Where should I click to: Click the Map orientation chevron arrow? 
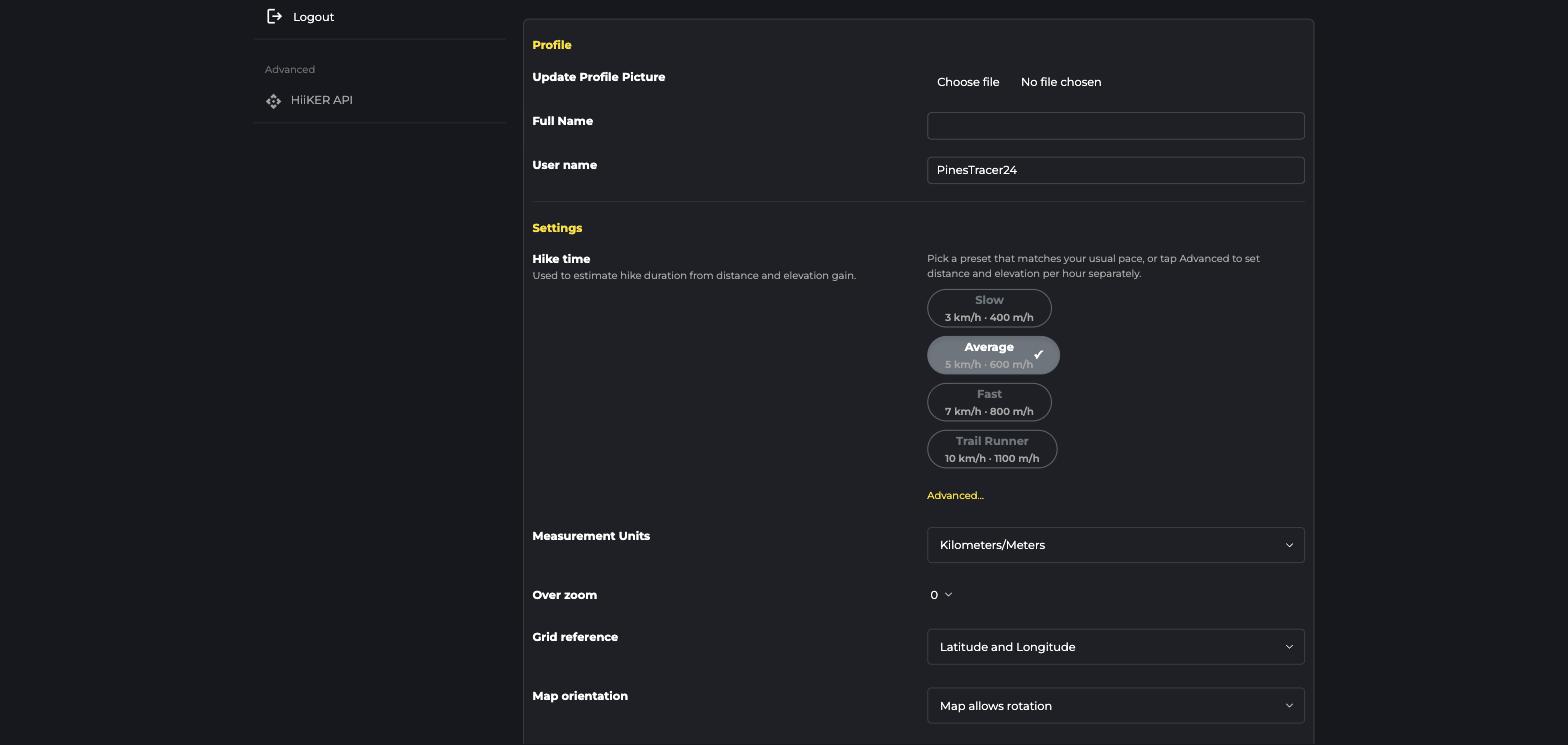tap(1289, 706)
